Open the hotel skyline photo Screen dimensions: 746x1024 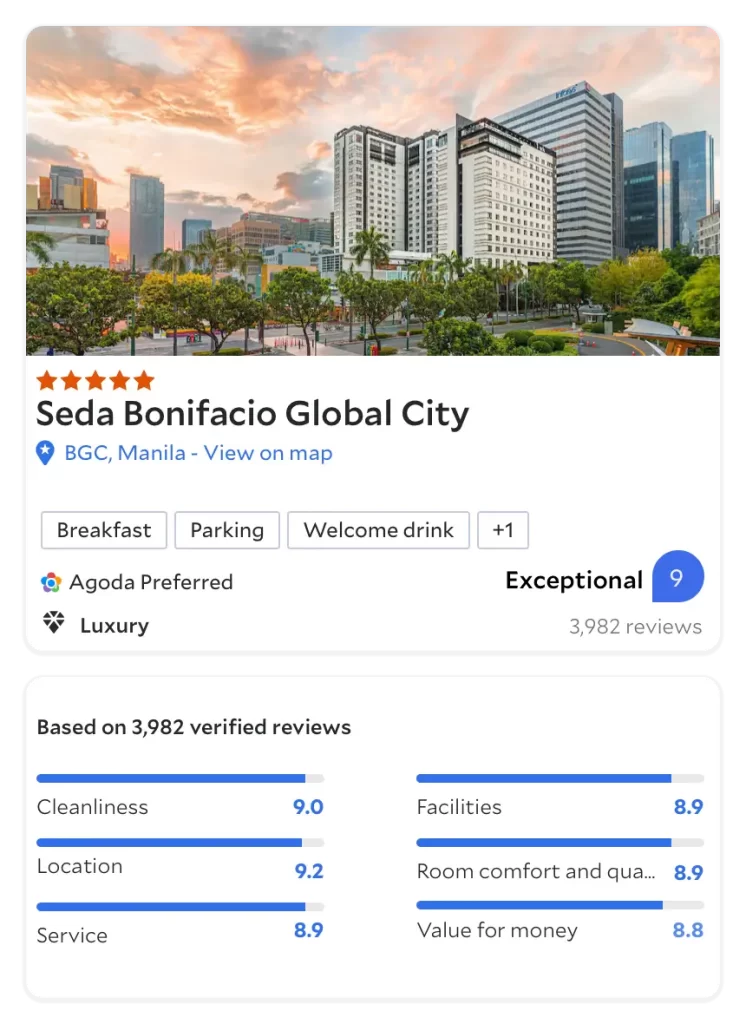[373, 191]
